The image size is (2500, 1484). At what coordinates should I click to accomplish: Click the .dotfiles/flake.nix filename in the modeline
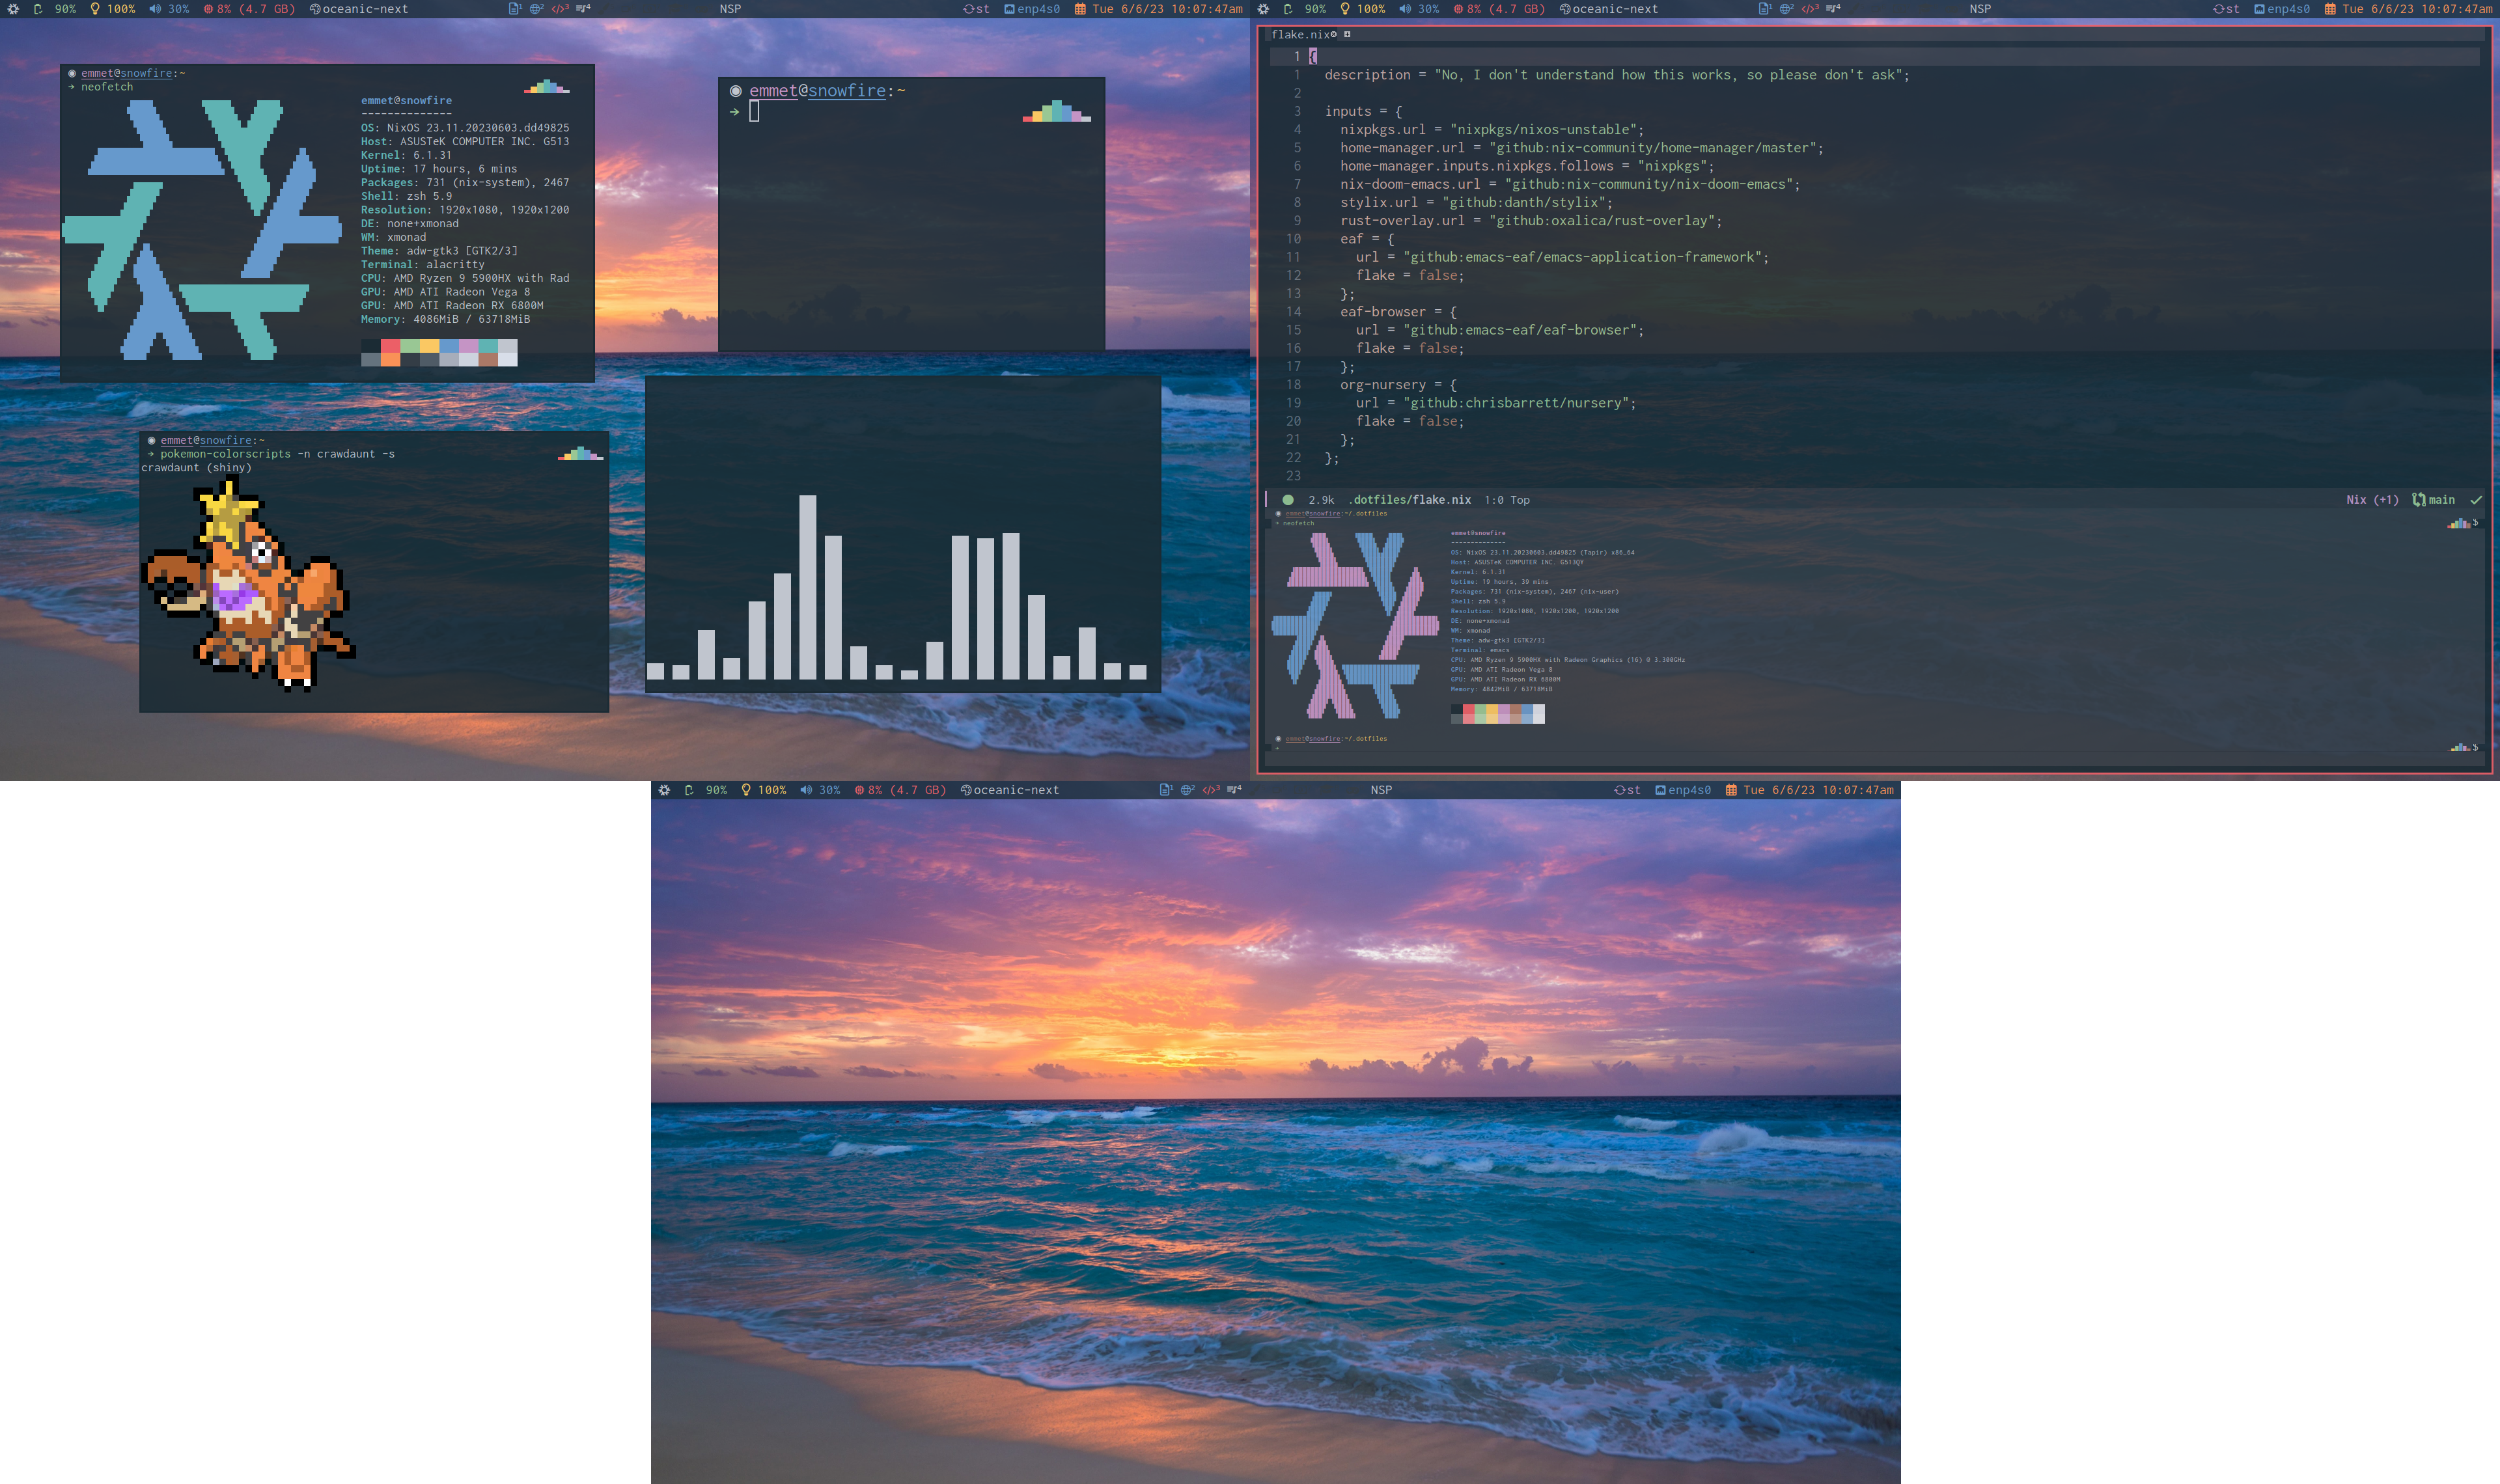point(1409,500)
